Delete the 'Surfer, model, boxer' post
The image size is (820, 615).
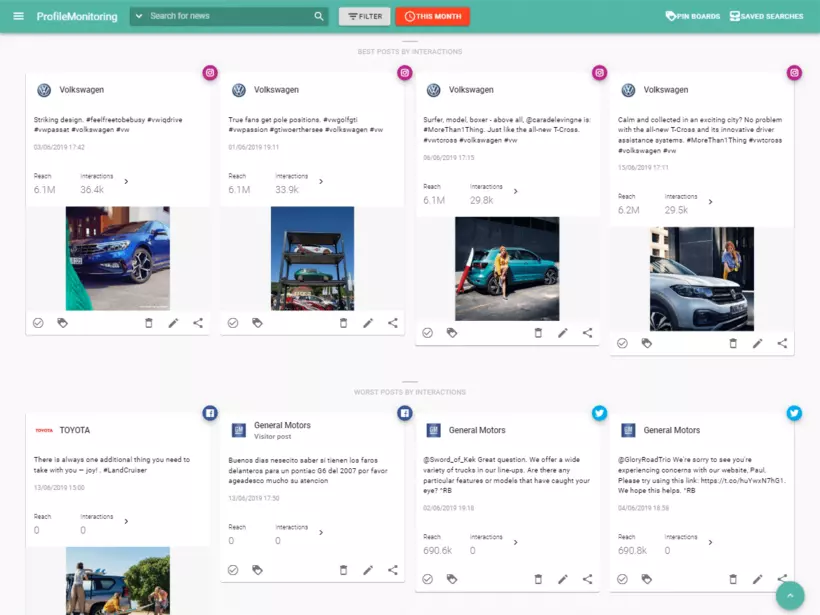coord(538,333)
